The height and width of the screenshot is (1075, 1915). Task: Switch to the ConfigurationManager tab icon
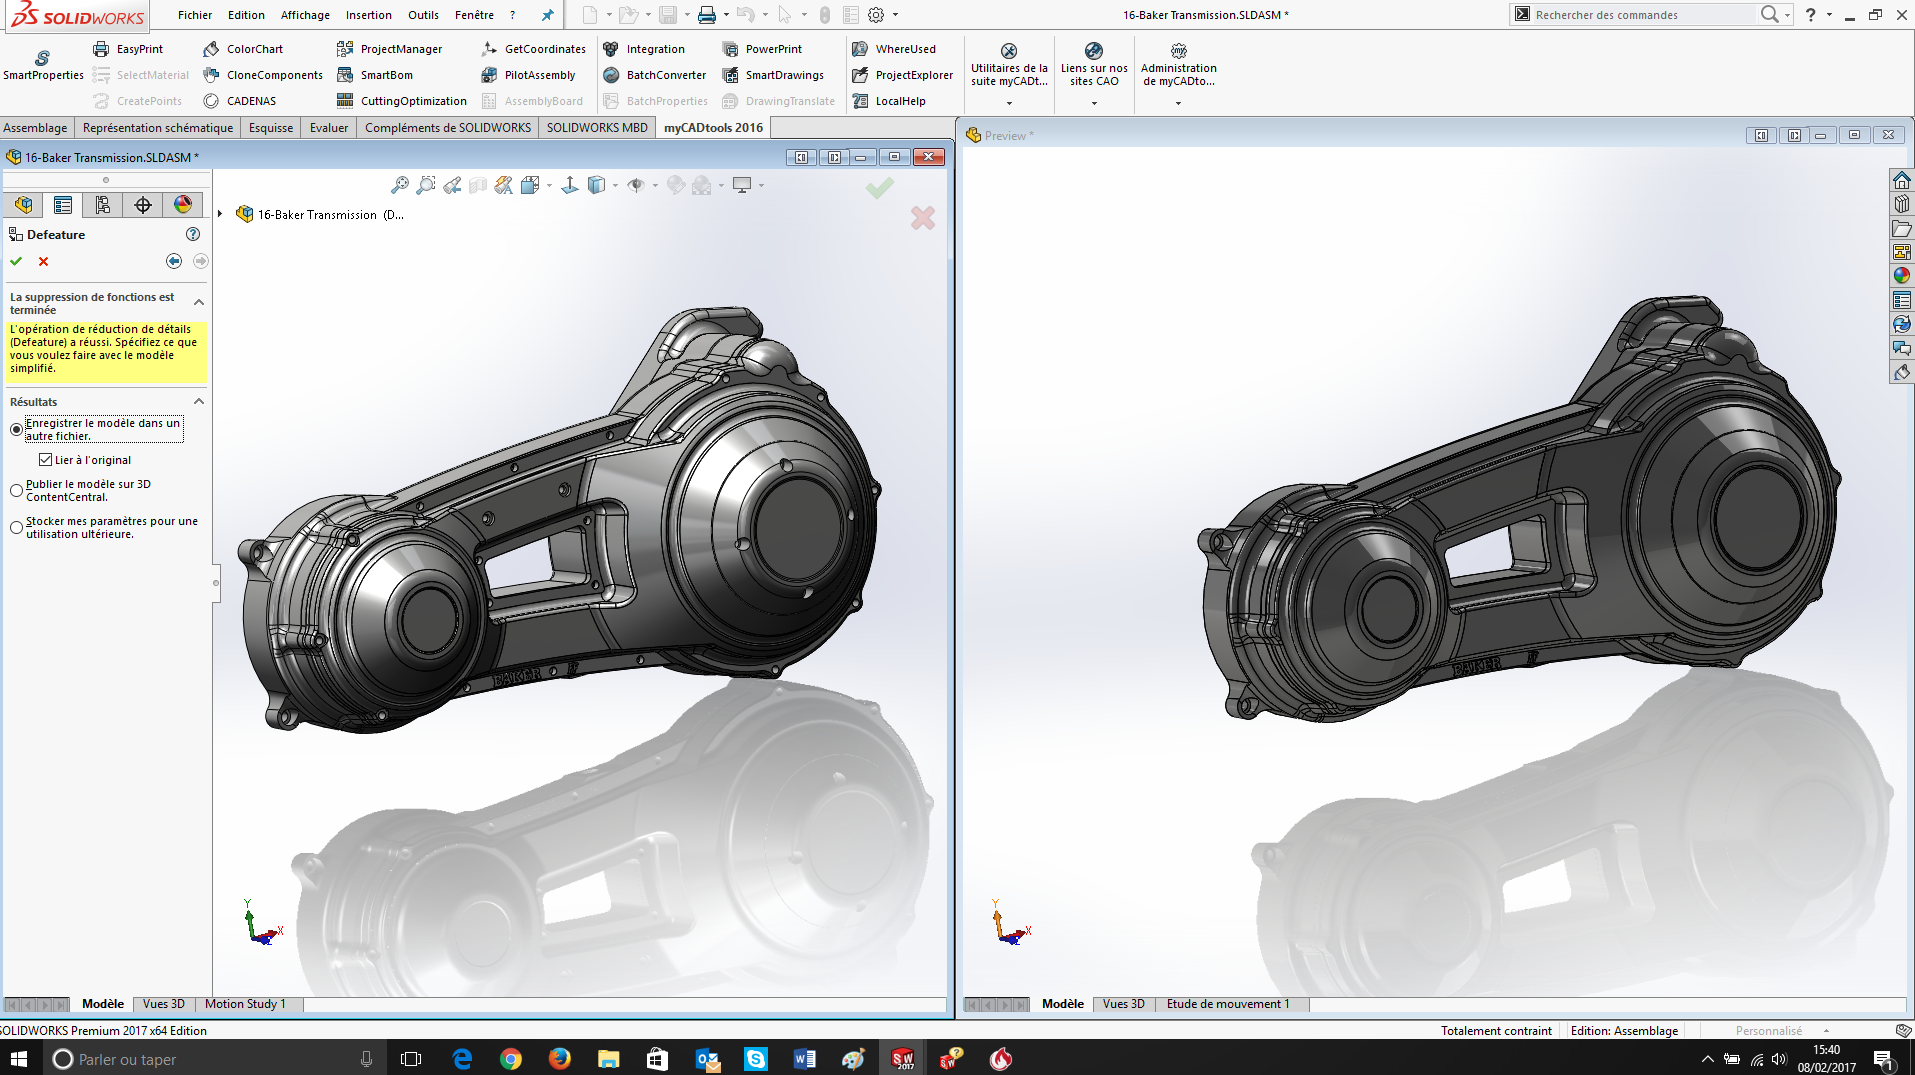pyautogui.click(x=103, y=205)
